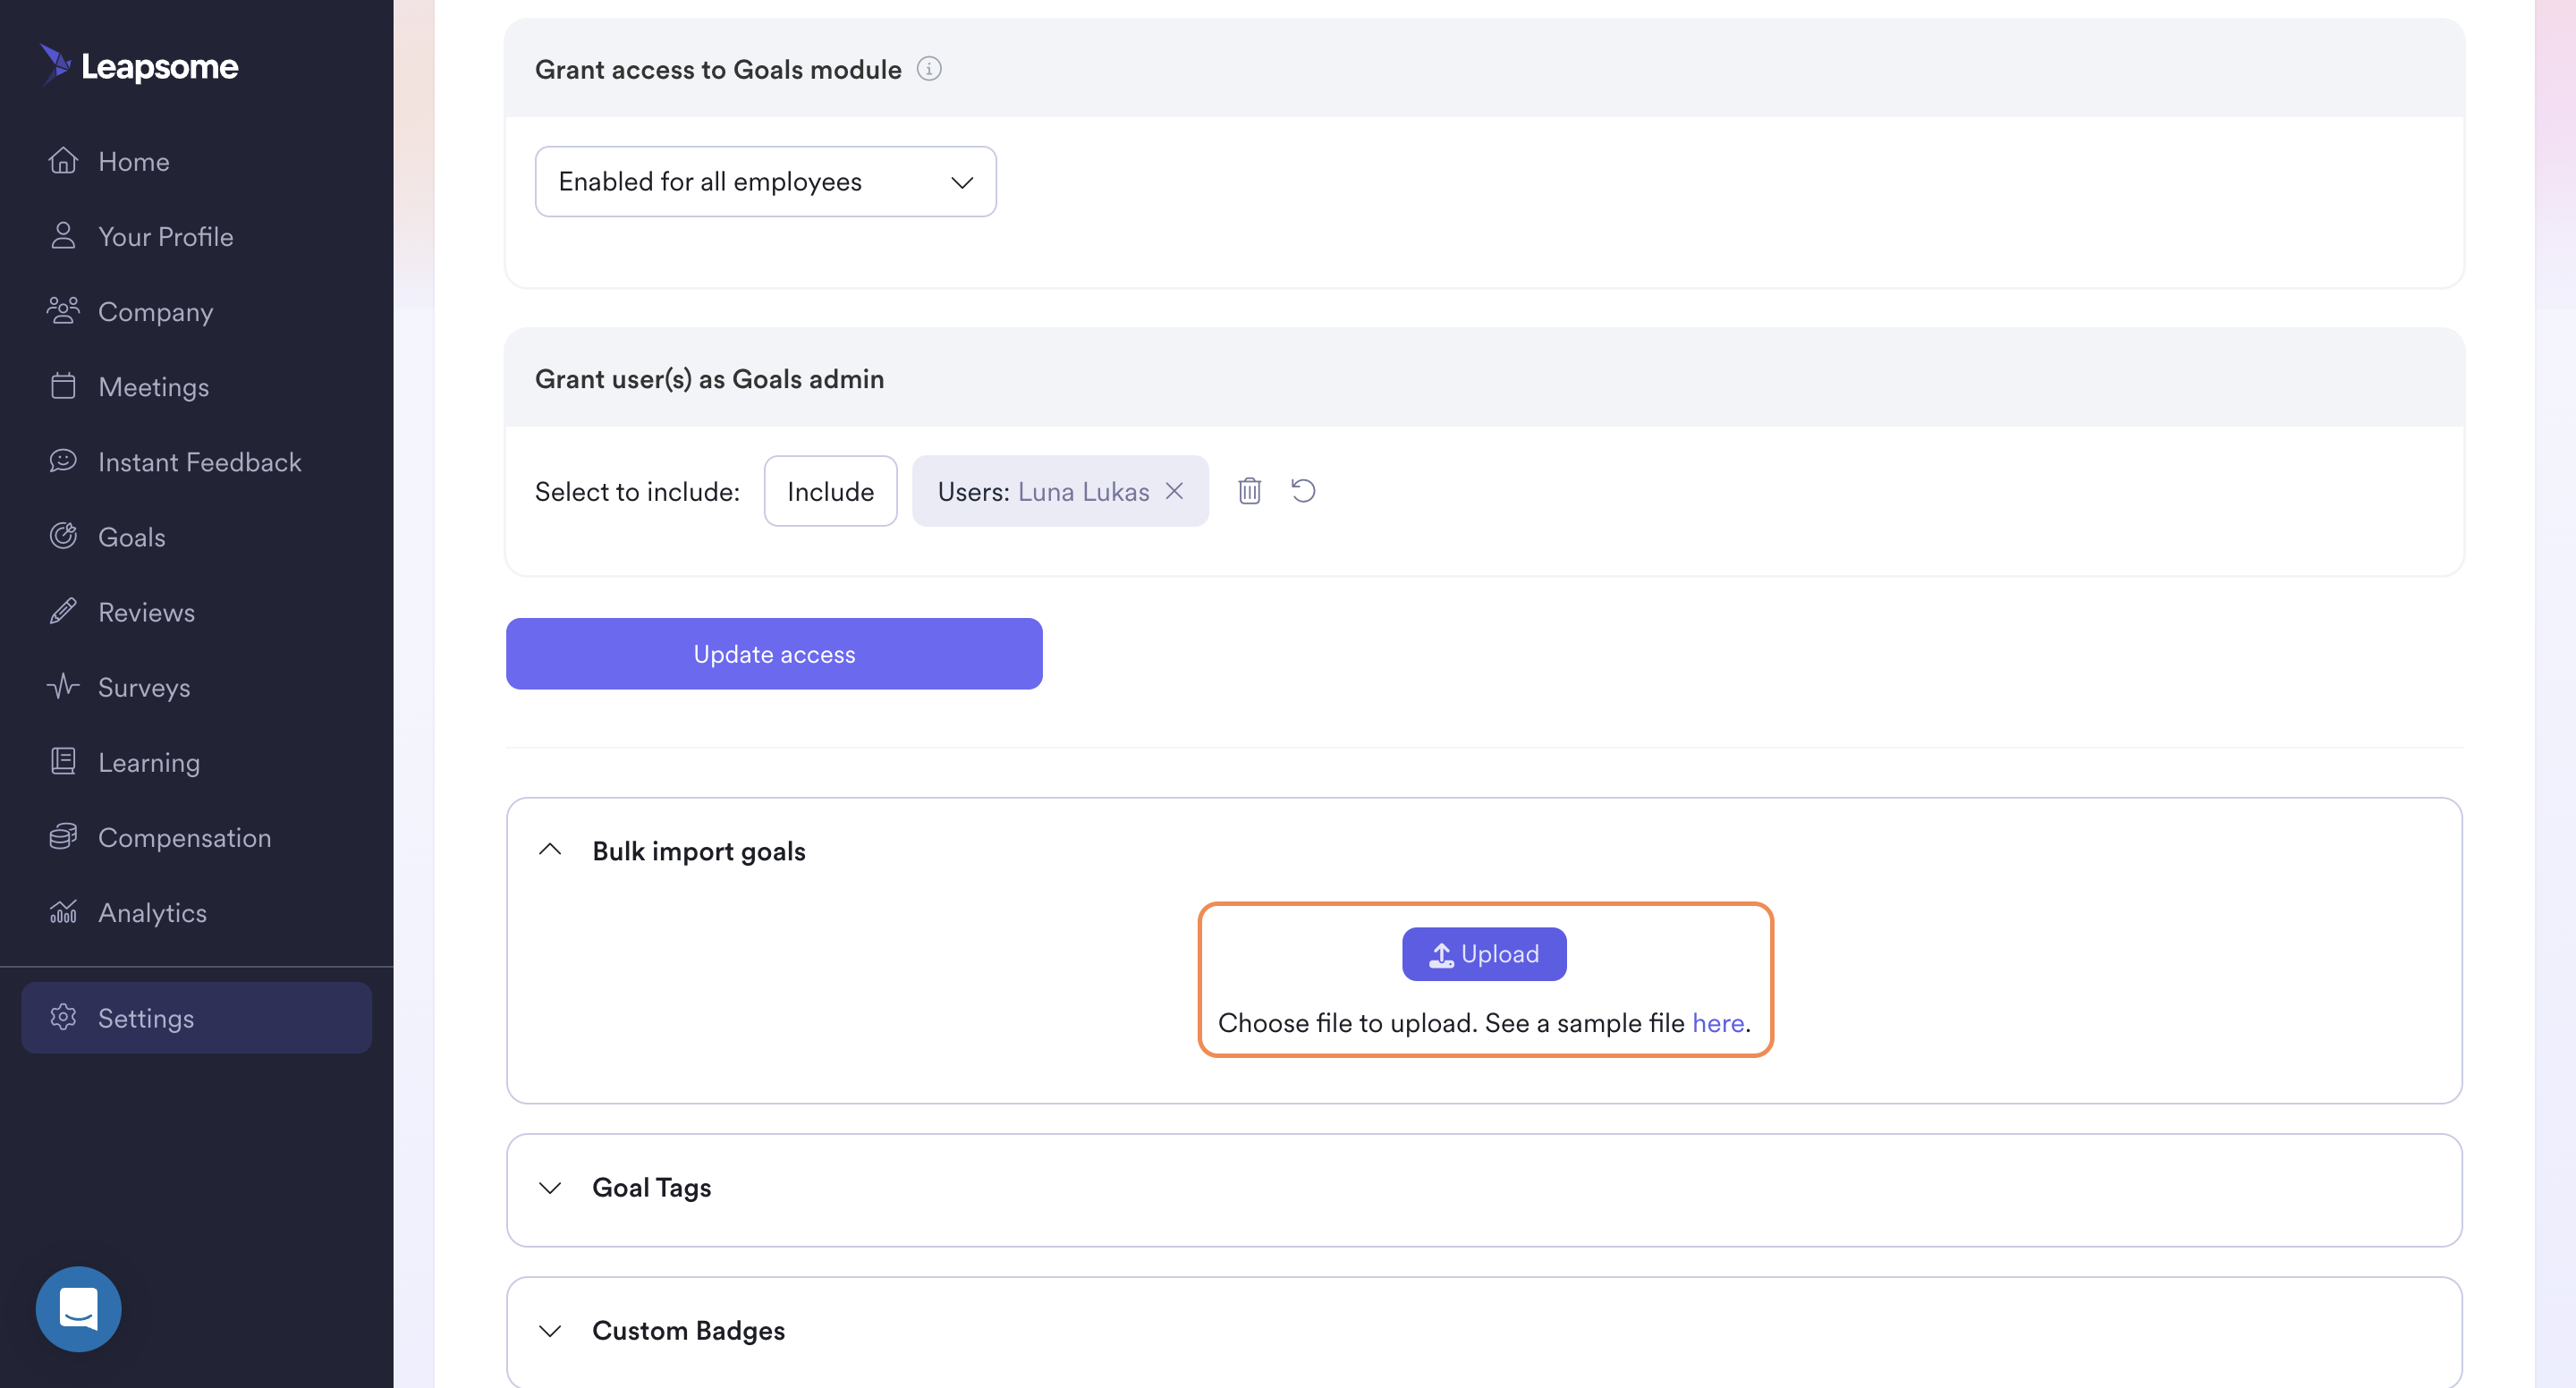Click the Update access button
2576x1388 pixels.
pyautogui.click(x=774, y=653)
